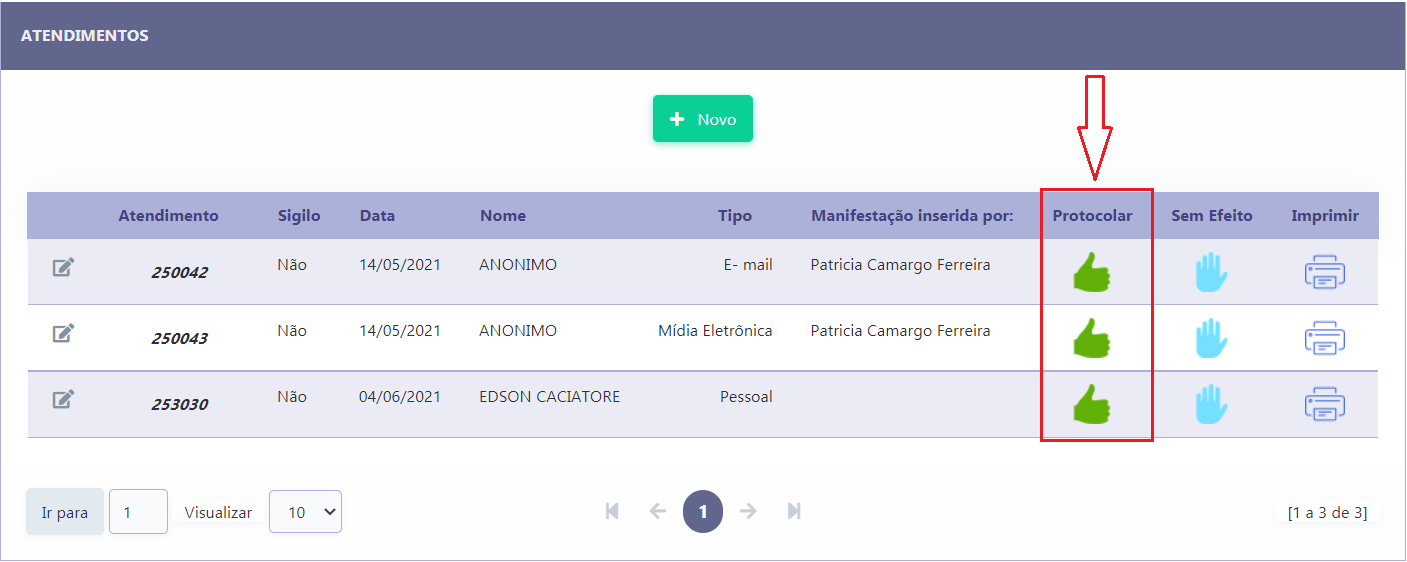
Task: Print the EDSON CACIATORE atendimento
Action: pyautogui.click(x=1324, y=404)
